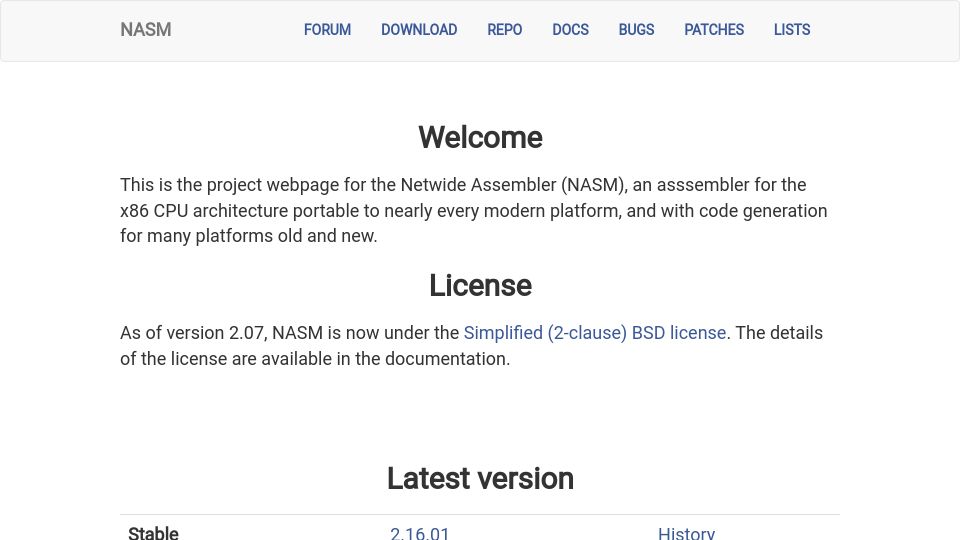The height and width of the screenshot is (540, 960).
Task: Open the stable version 2.16.01 link
Action: 419,533
